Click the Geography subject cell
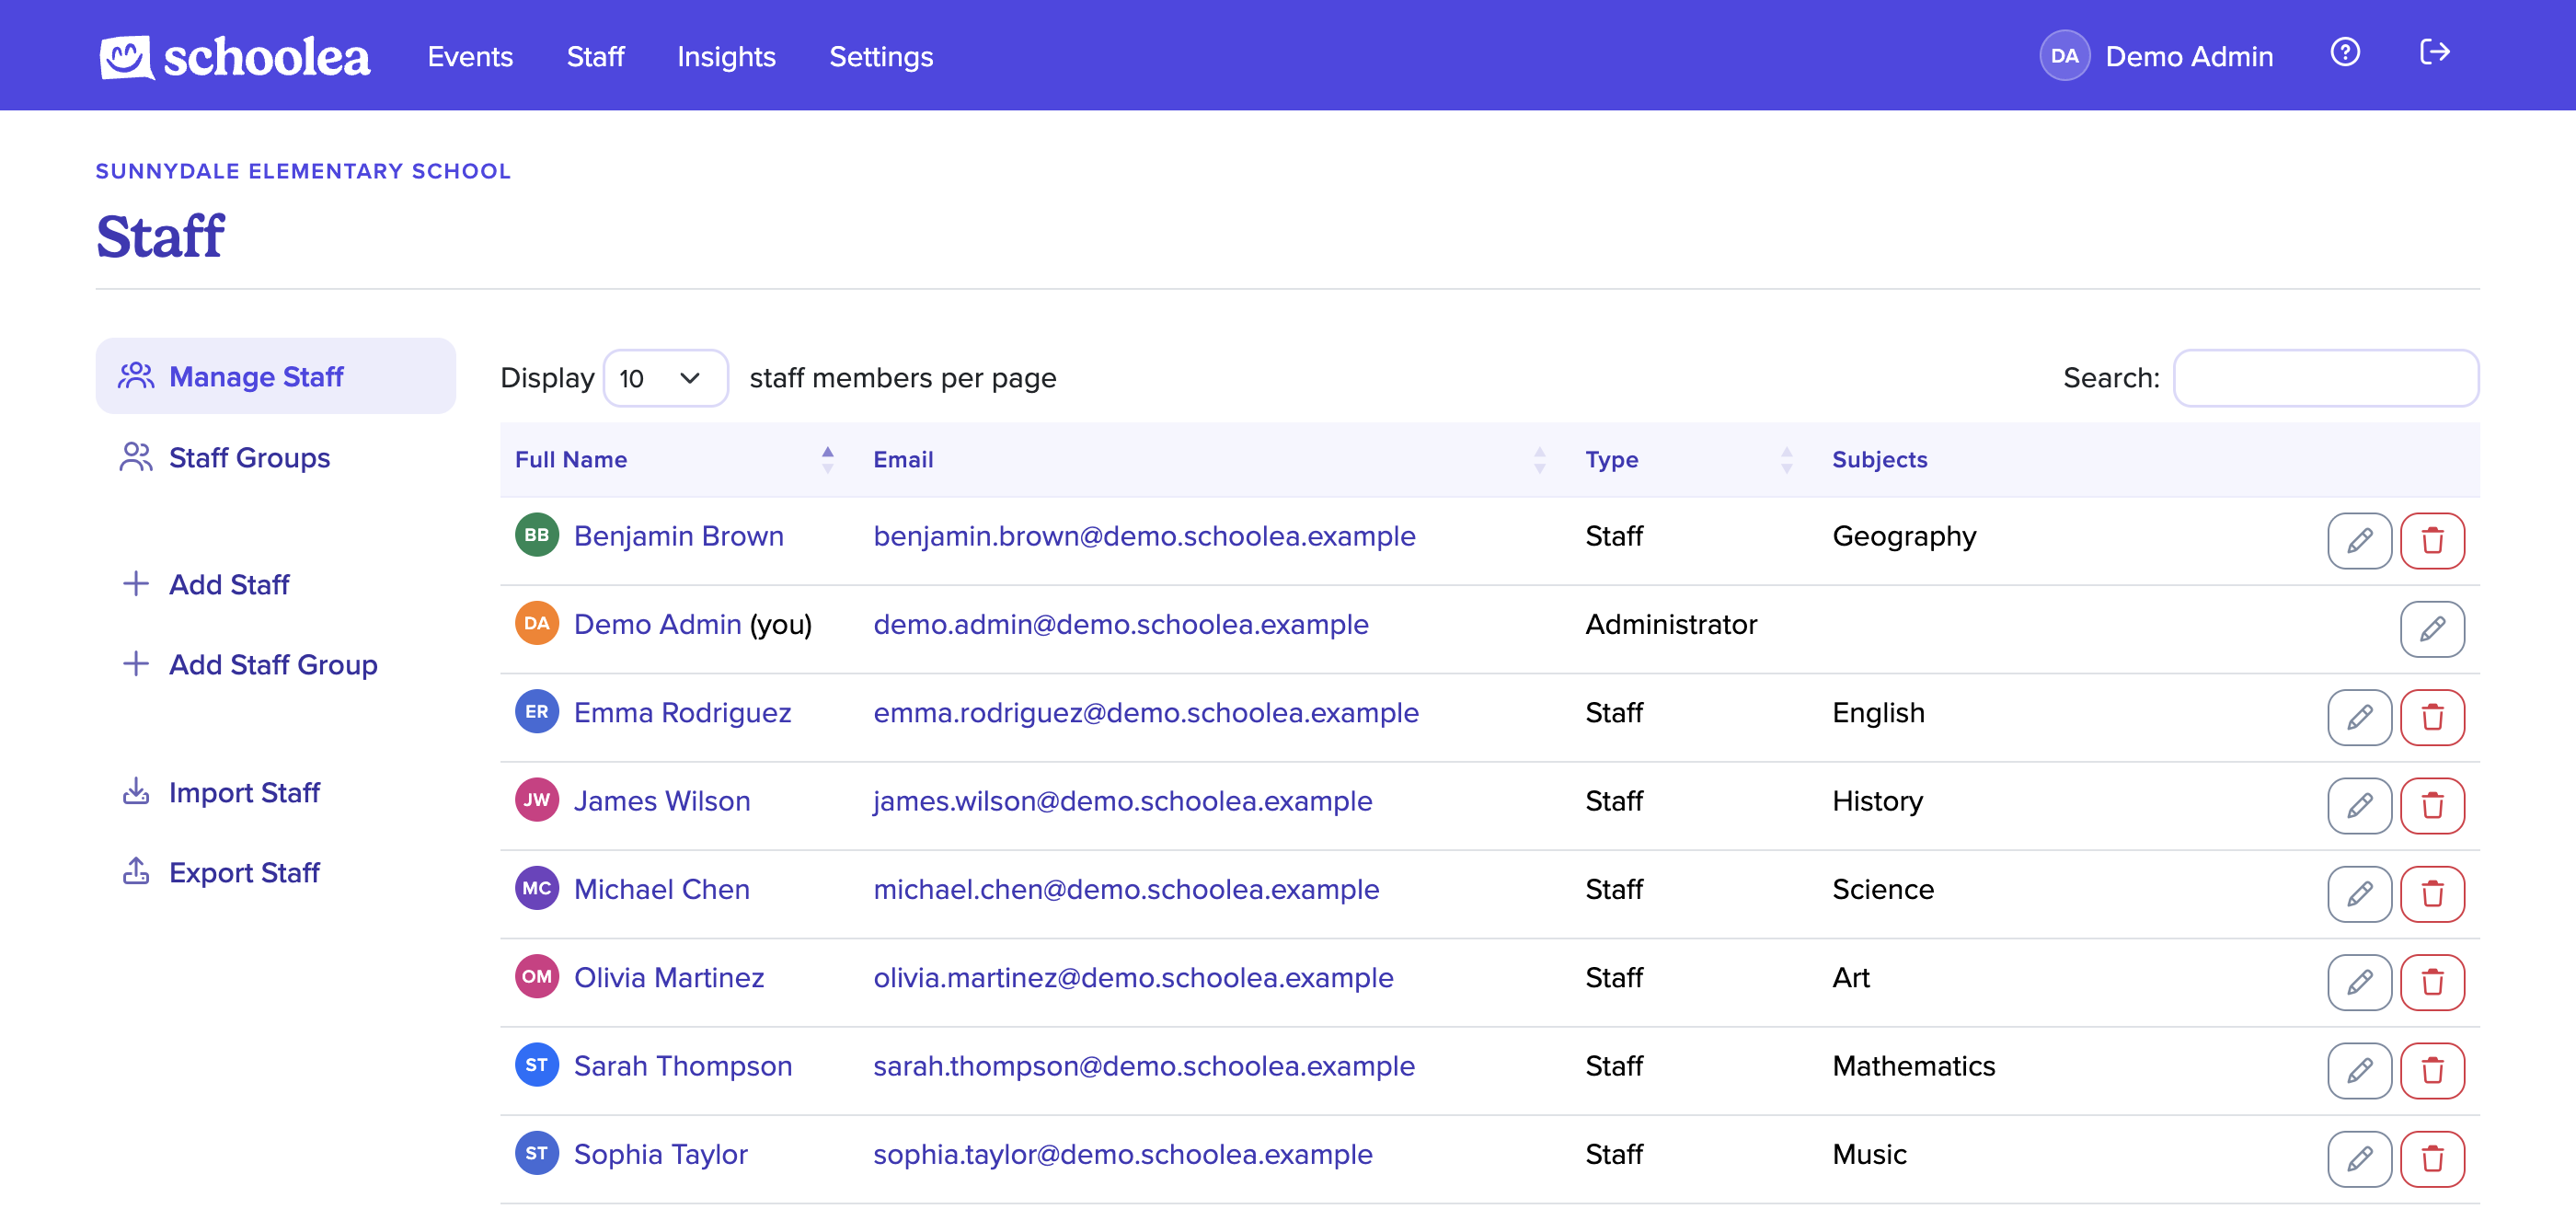This screenshot has width=2576, height=1209. (1904, 536)
